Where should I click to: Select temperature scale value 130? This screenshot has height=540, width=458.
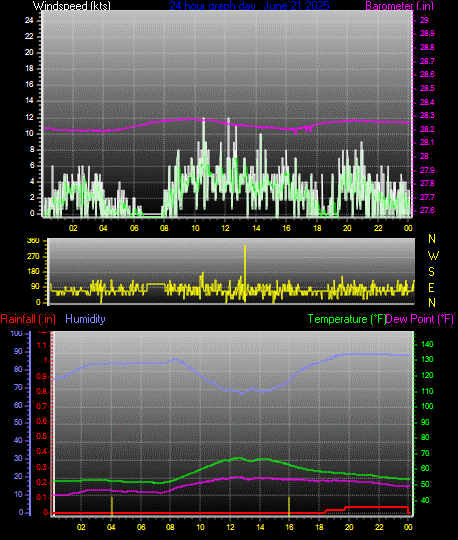[427, 359]
